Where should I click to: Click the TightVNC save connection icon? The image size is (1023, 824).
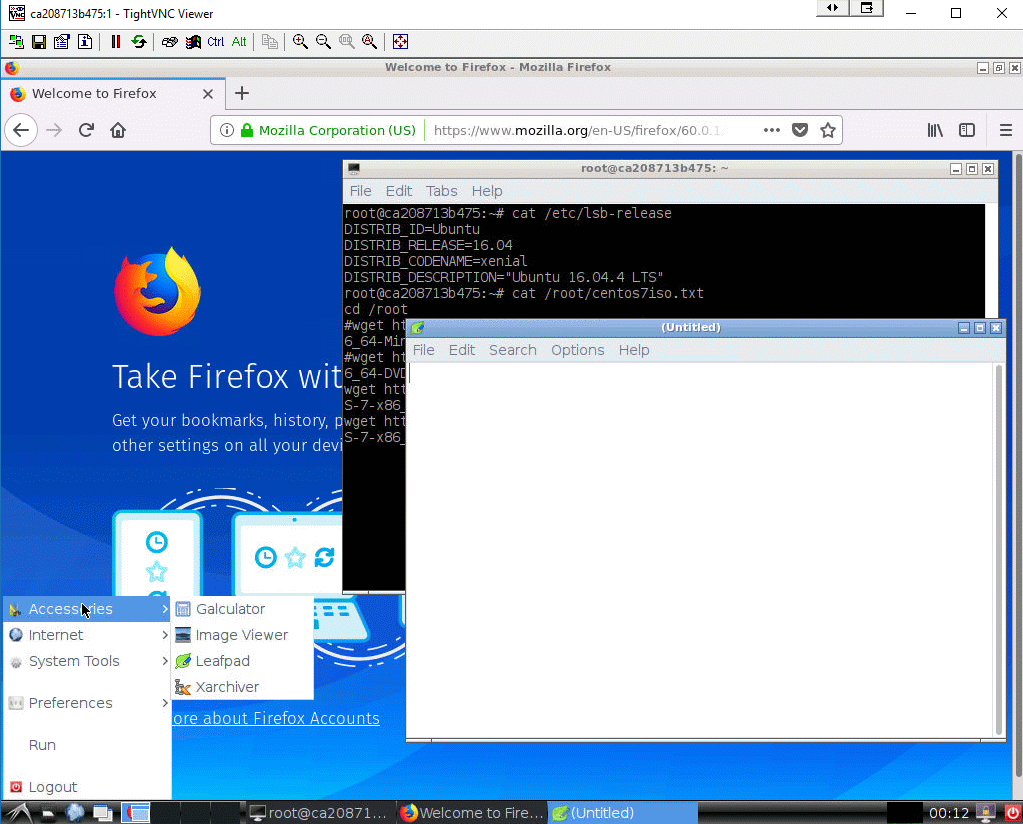pos(39,42)
